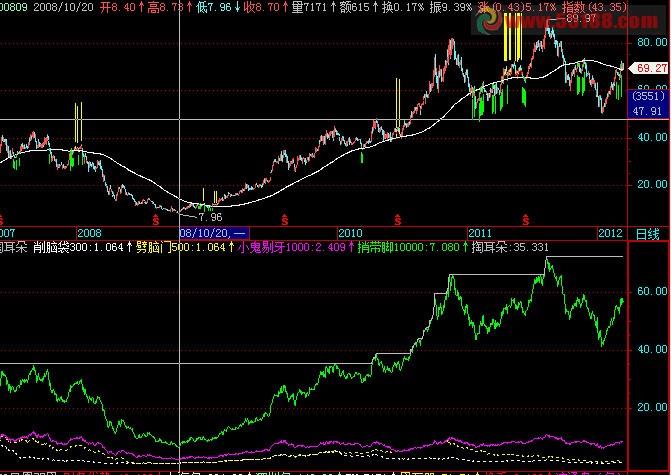Click the 7.96 low price annotation
671x475 pixels.
[211, 217]
